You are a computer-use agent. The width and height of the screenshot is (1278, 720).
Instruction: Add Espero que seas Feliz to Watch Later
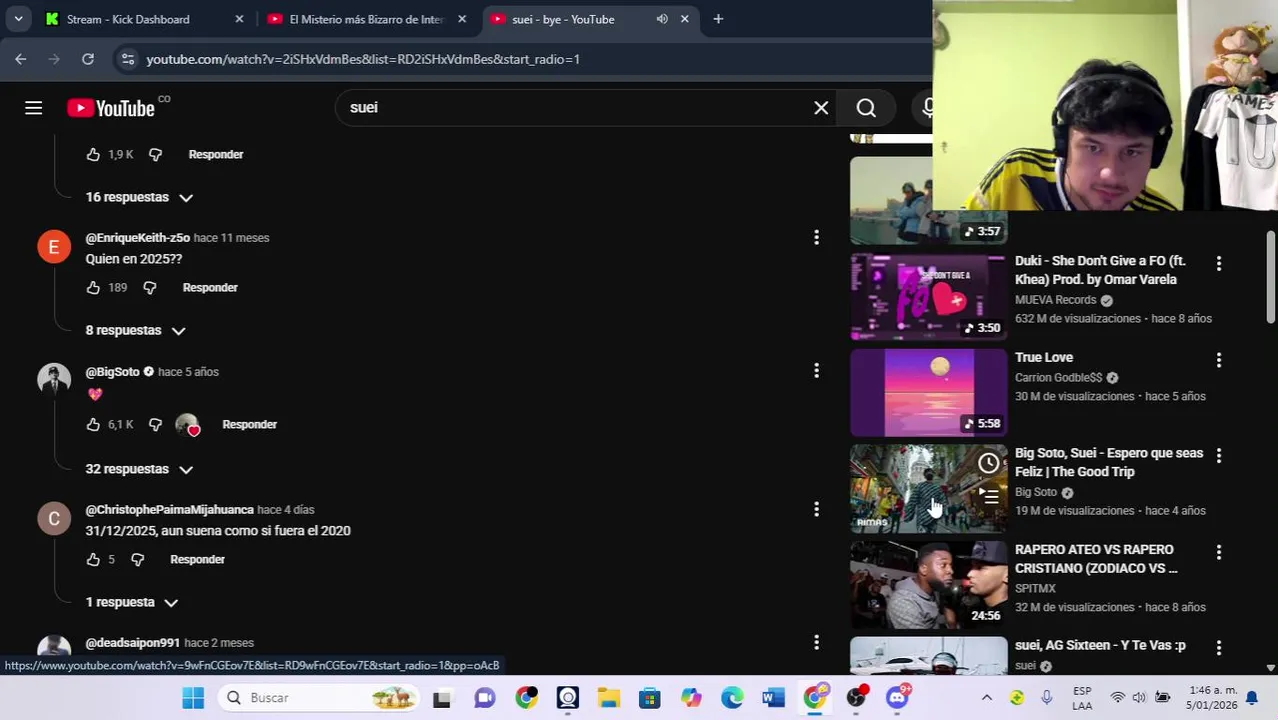[x=988, y=463]
